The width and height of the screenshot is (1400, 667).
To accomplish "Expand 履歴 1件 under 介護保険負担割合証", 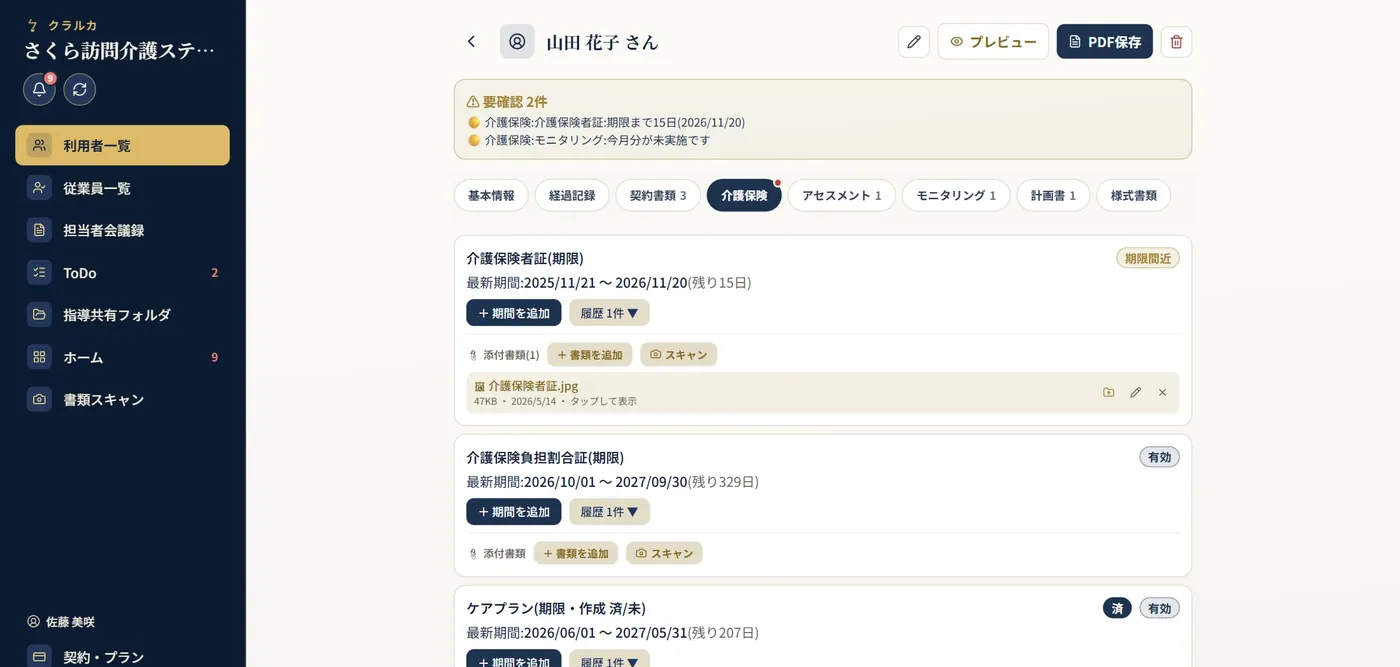I will coord(610,512).
